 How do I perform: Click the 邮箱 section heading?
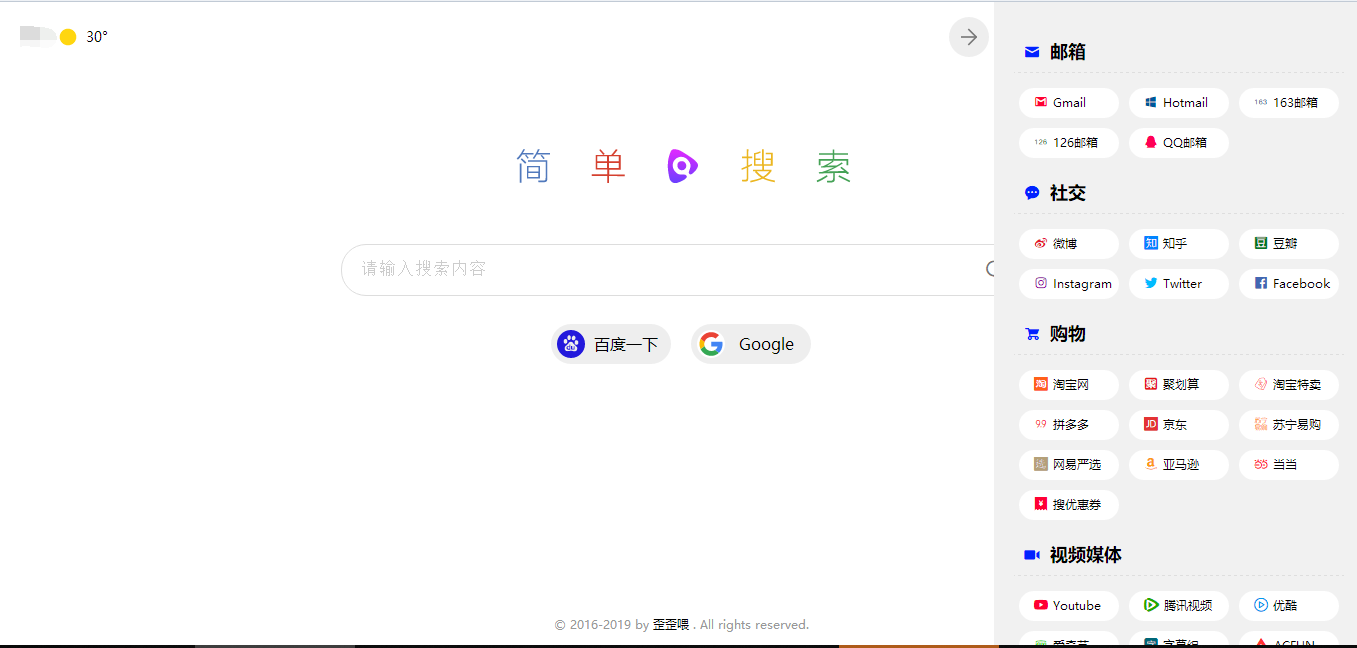coord(1068,52)
